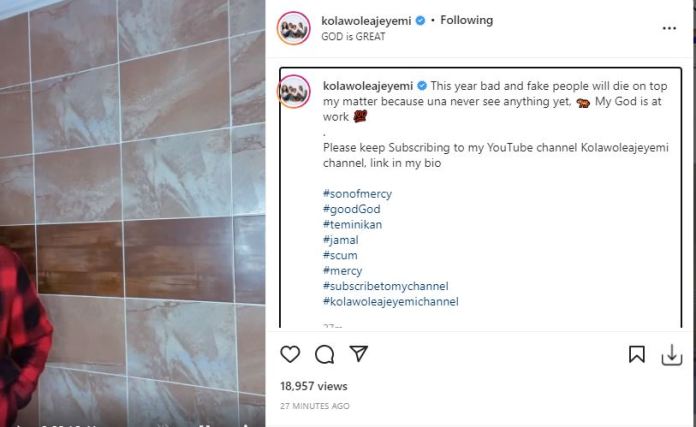Open the #kolawoleajeyemichannel hashtag
The height and width of the screenshot is (427, 696).
390,301
